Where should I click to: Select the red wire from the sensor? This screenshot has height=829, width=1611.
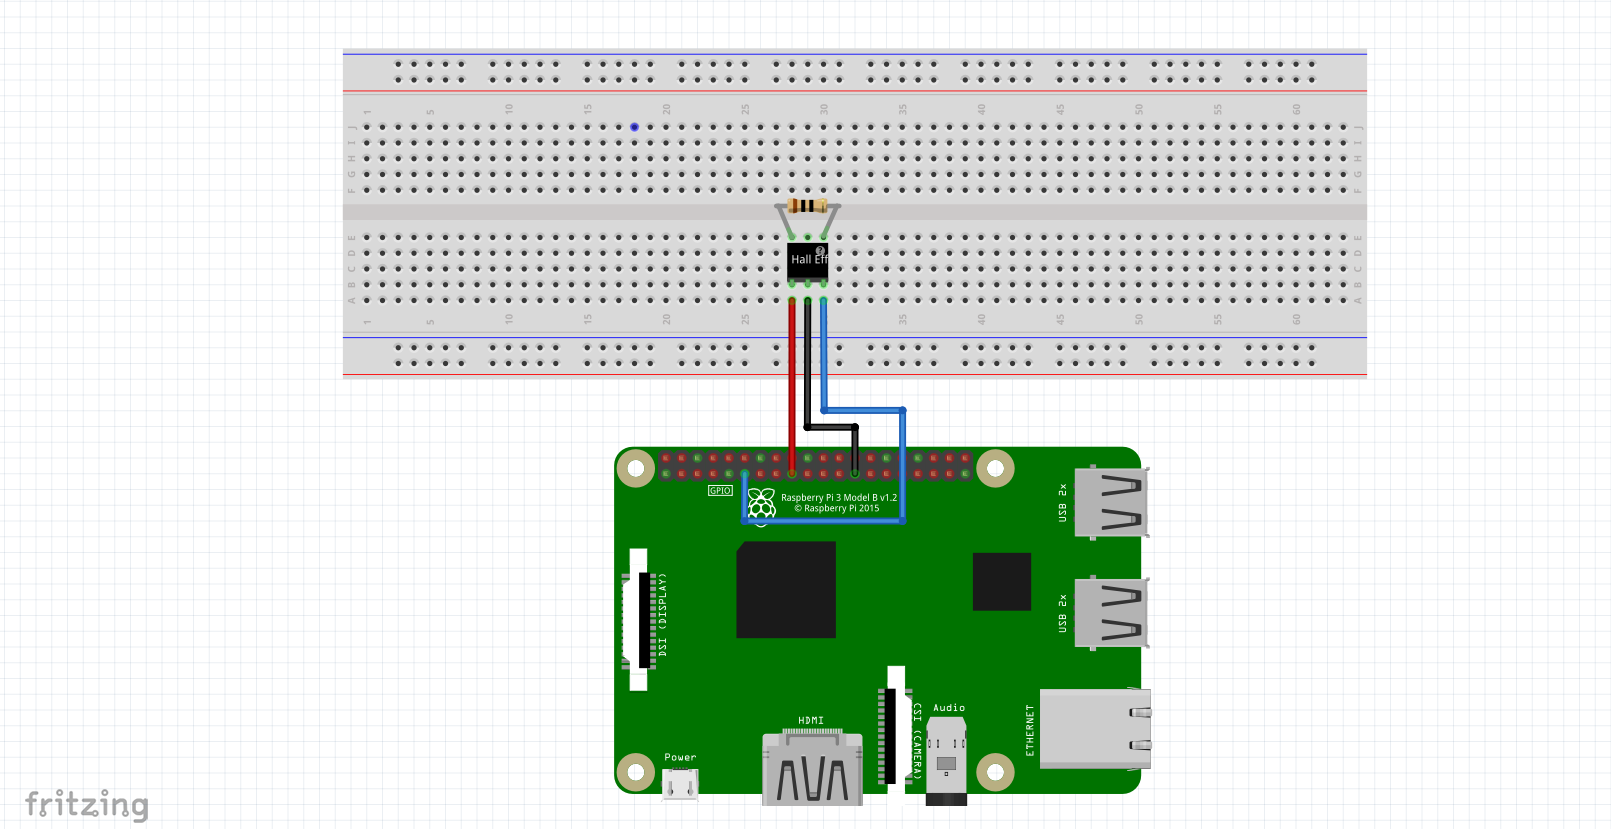point(792,385)
